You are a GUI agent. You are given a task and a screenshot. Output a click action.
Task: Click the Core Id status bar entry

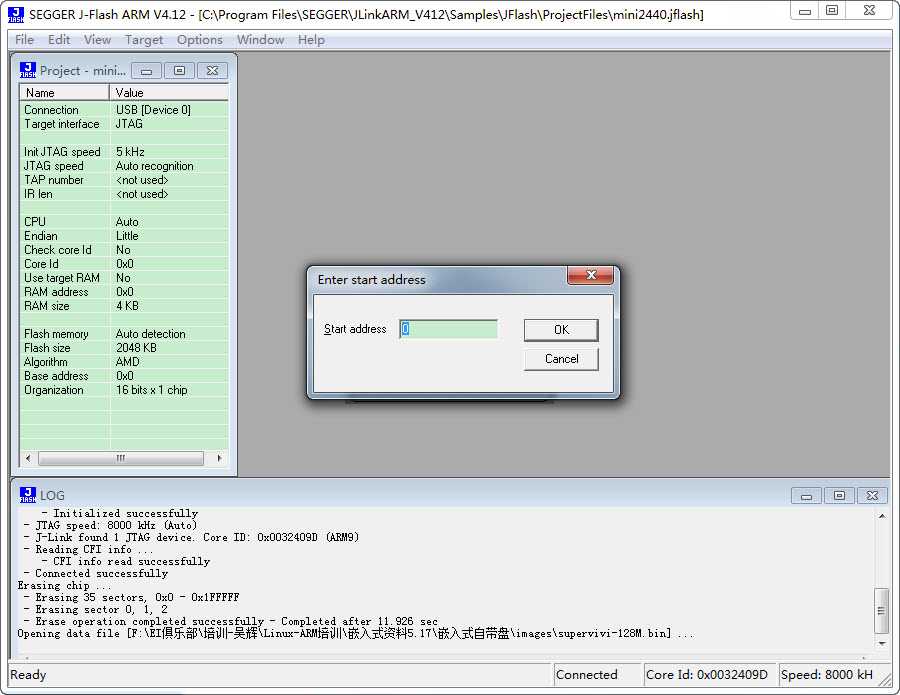709,674
